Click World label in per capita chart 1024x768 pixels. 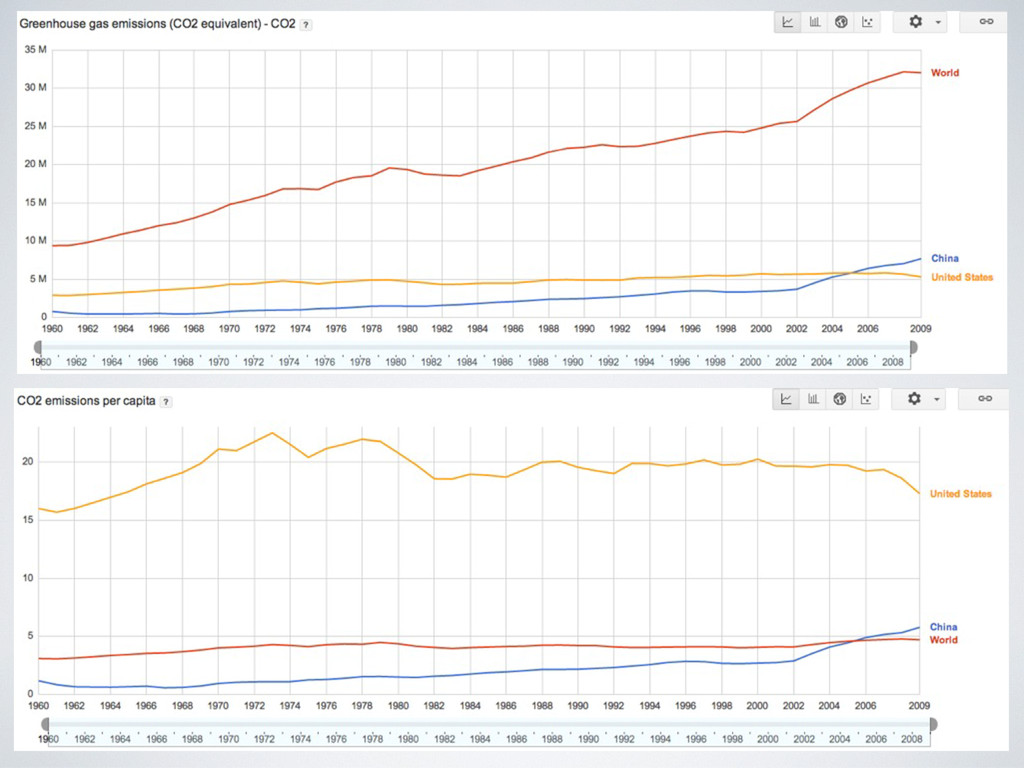pos(944,640)
